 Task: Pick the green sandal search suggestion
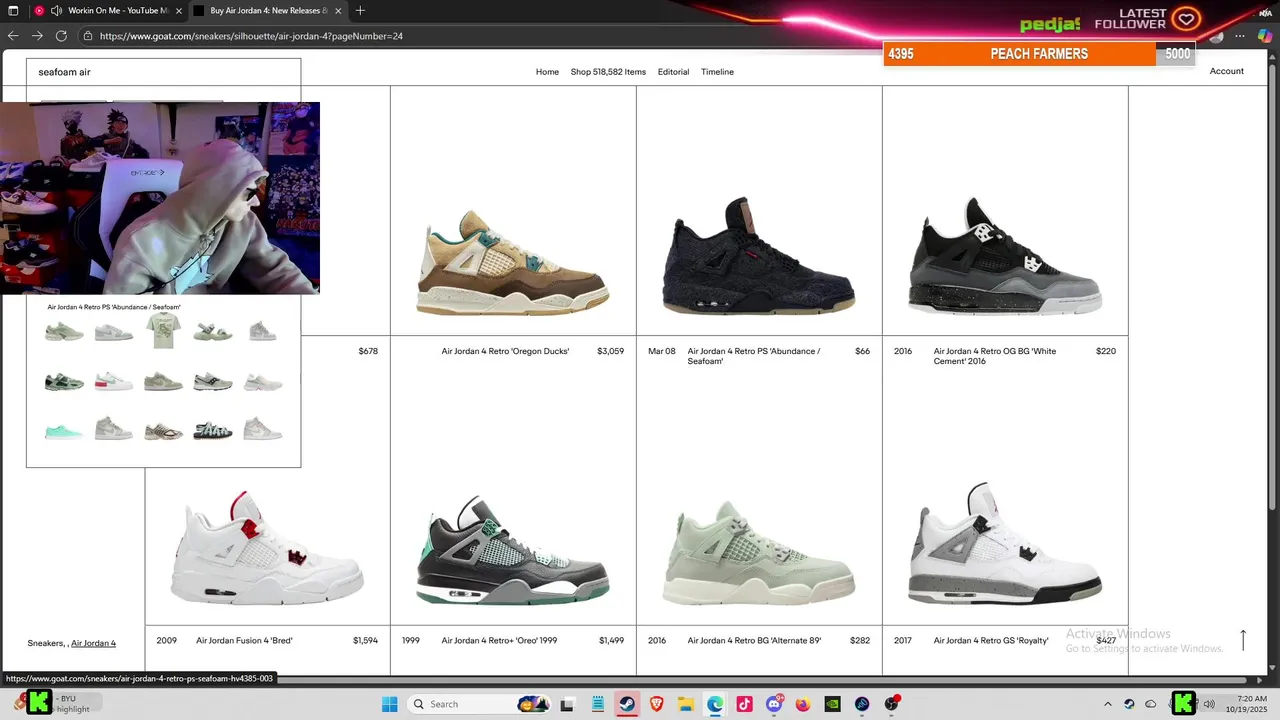213,332
